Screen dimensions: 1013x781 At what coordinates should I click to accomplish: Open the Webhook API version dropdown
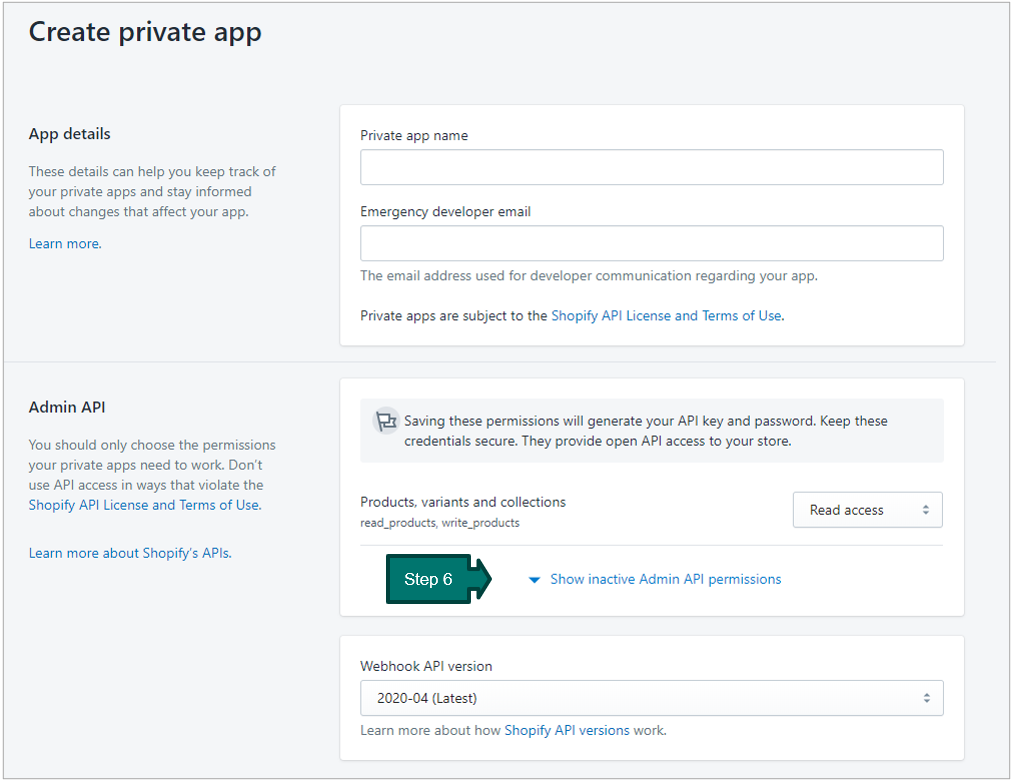[651, 698]
